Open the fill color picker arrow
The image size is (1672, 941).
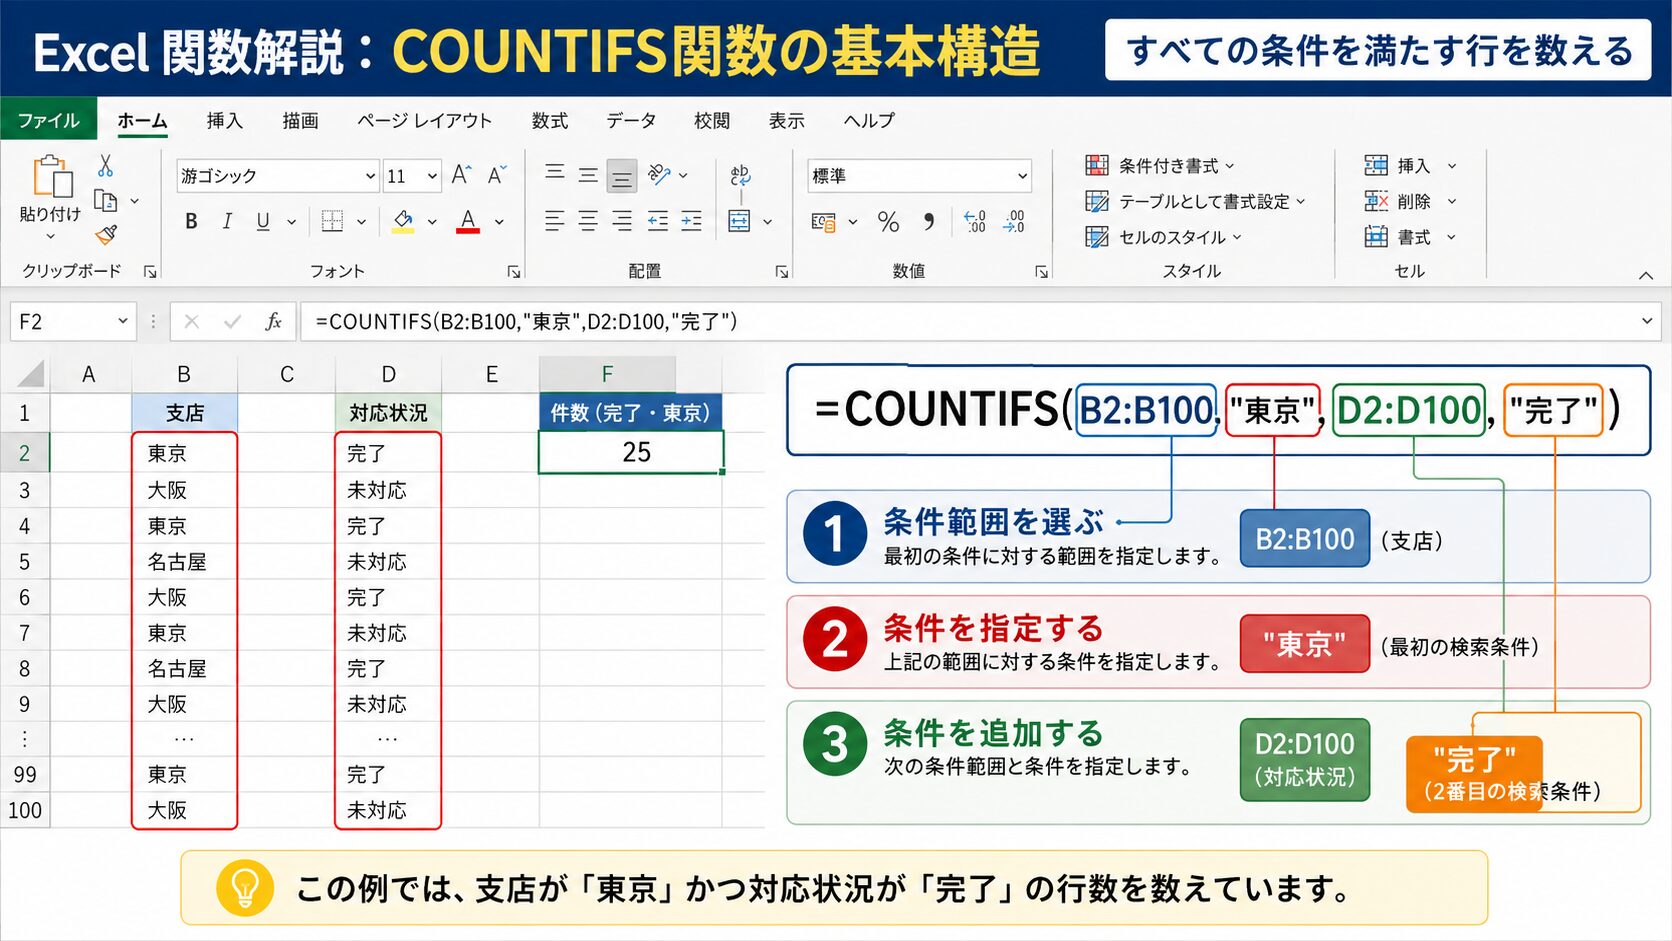tap(432, 222)
